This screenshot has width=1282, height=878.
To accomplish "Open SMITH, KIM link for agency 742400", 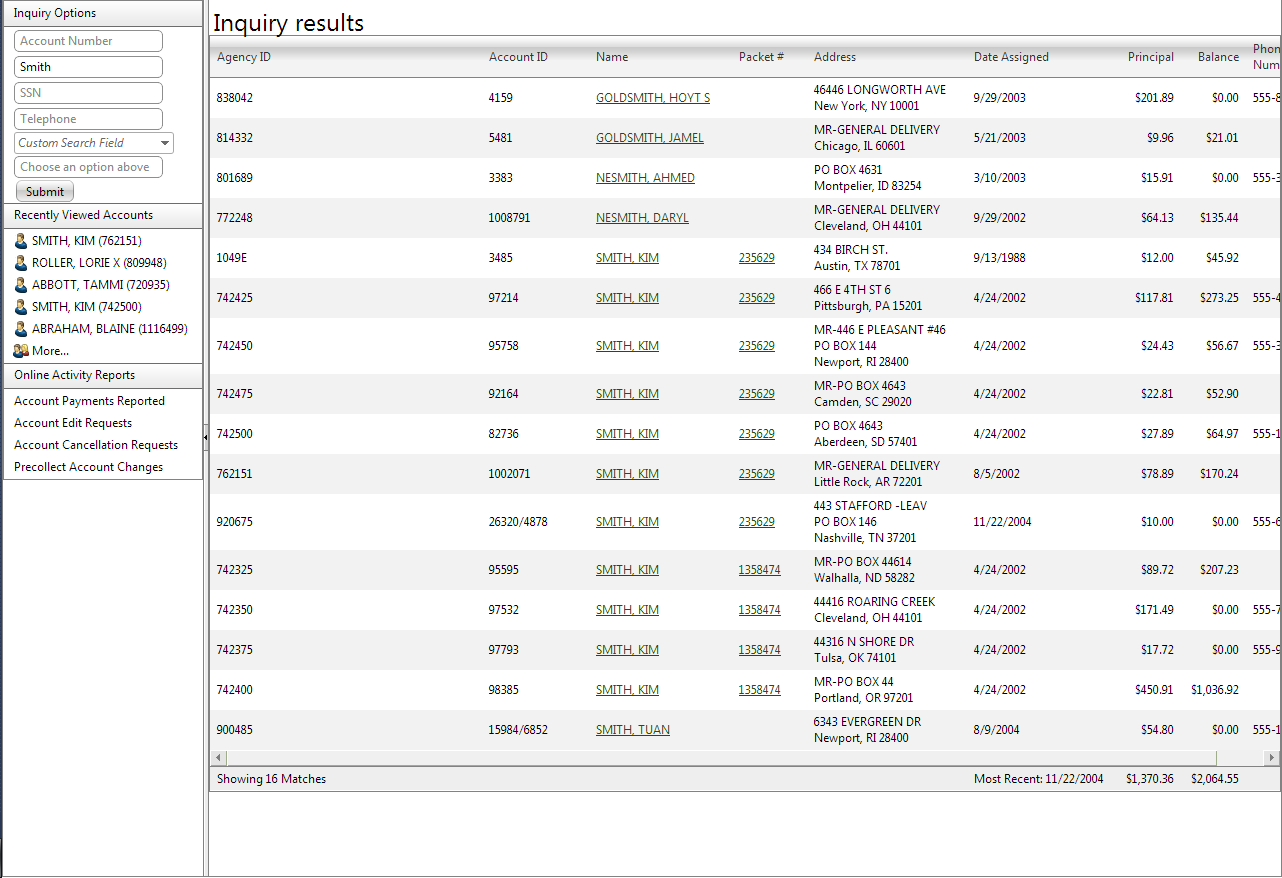I will pos(627,690).
